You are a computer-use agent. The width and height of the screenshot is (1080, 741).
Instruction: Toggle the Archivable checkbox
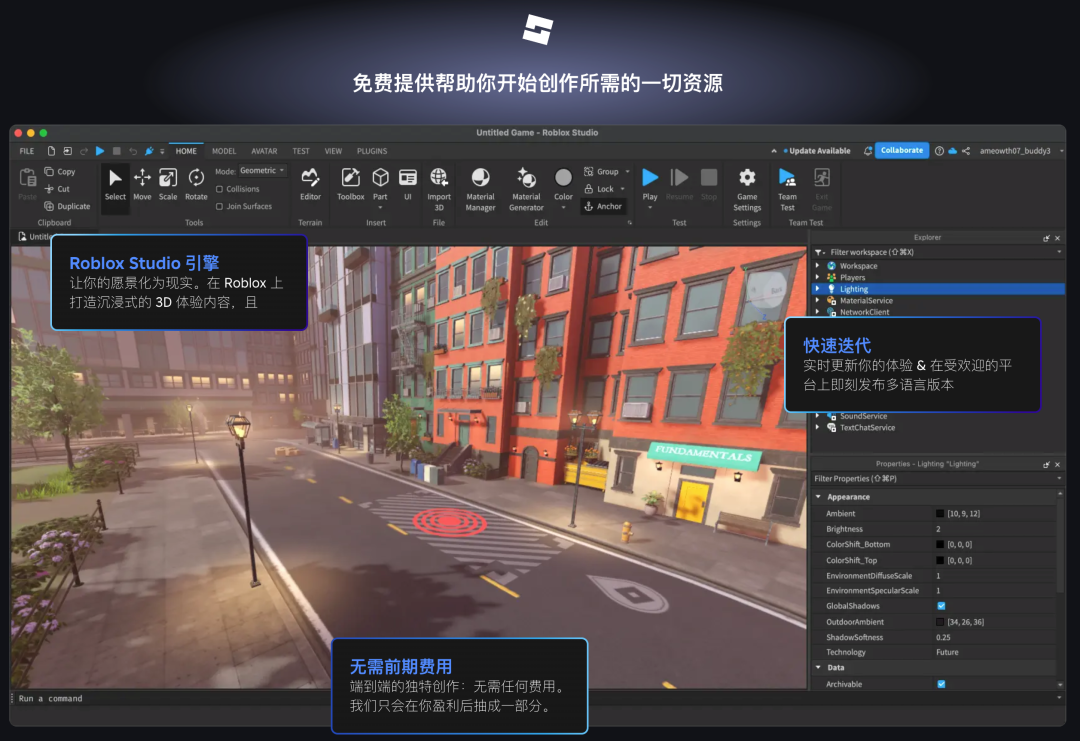(941, 684)
